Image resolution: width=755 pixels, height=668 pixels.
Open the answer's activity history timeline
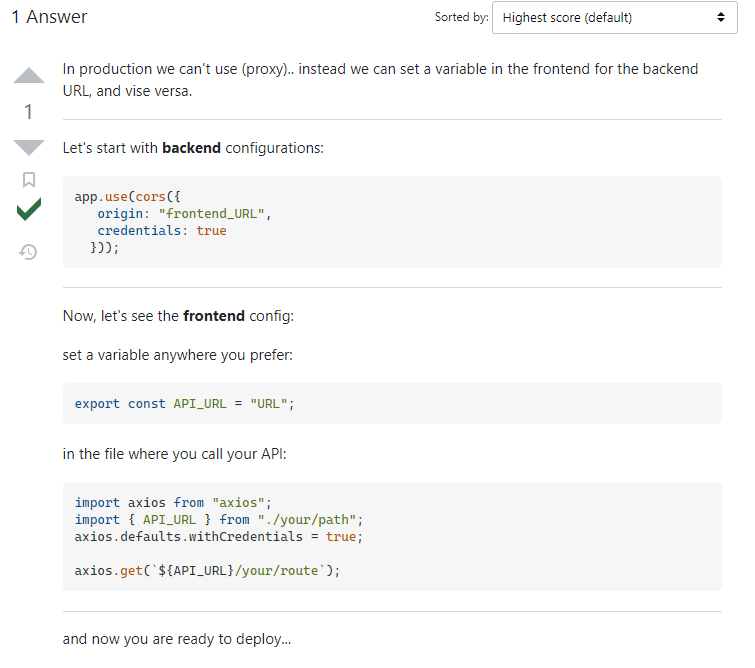coord(28,252)
